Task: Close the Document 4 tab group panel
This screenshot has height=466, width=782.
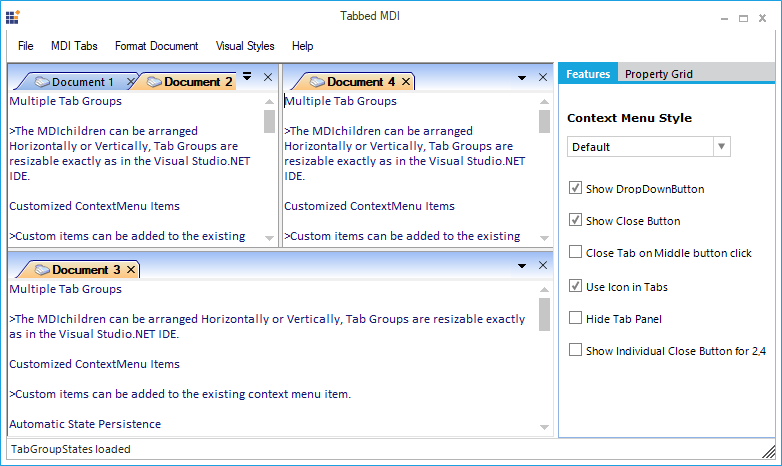Action: (543, 77)
